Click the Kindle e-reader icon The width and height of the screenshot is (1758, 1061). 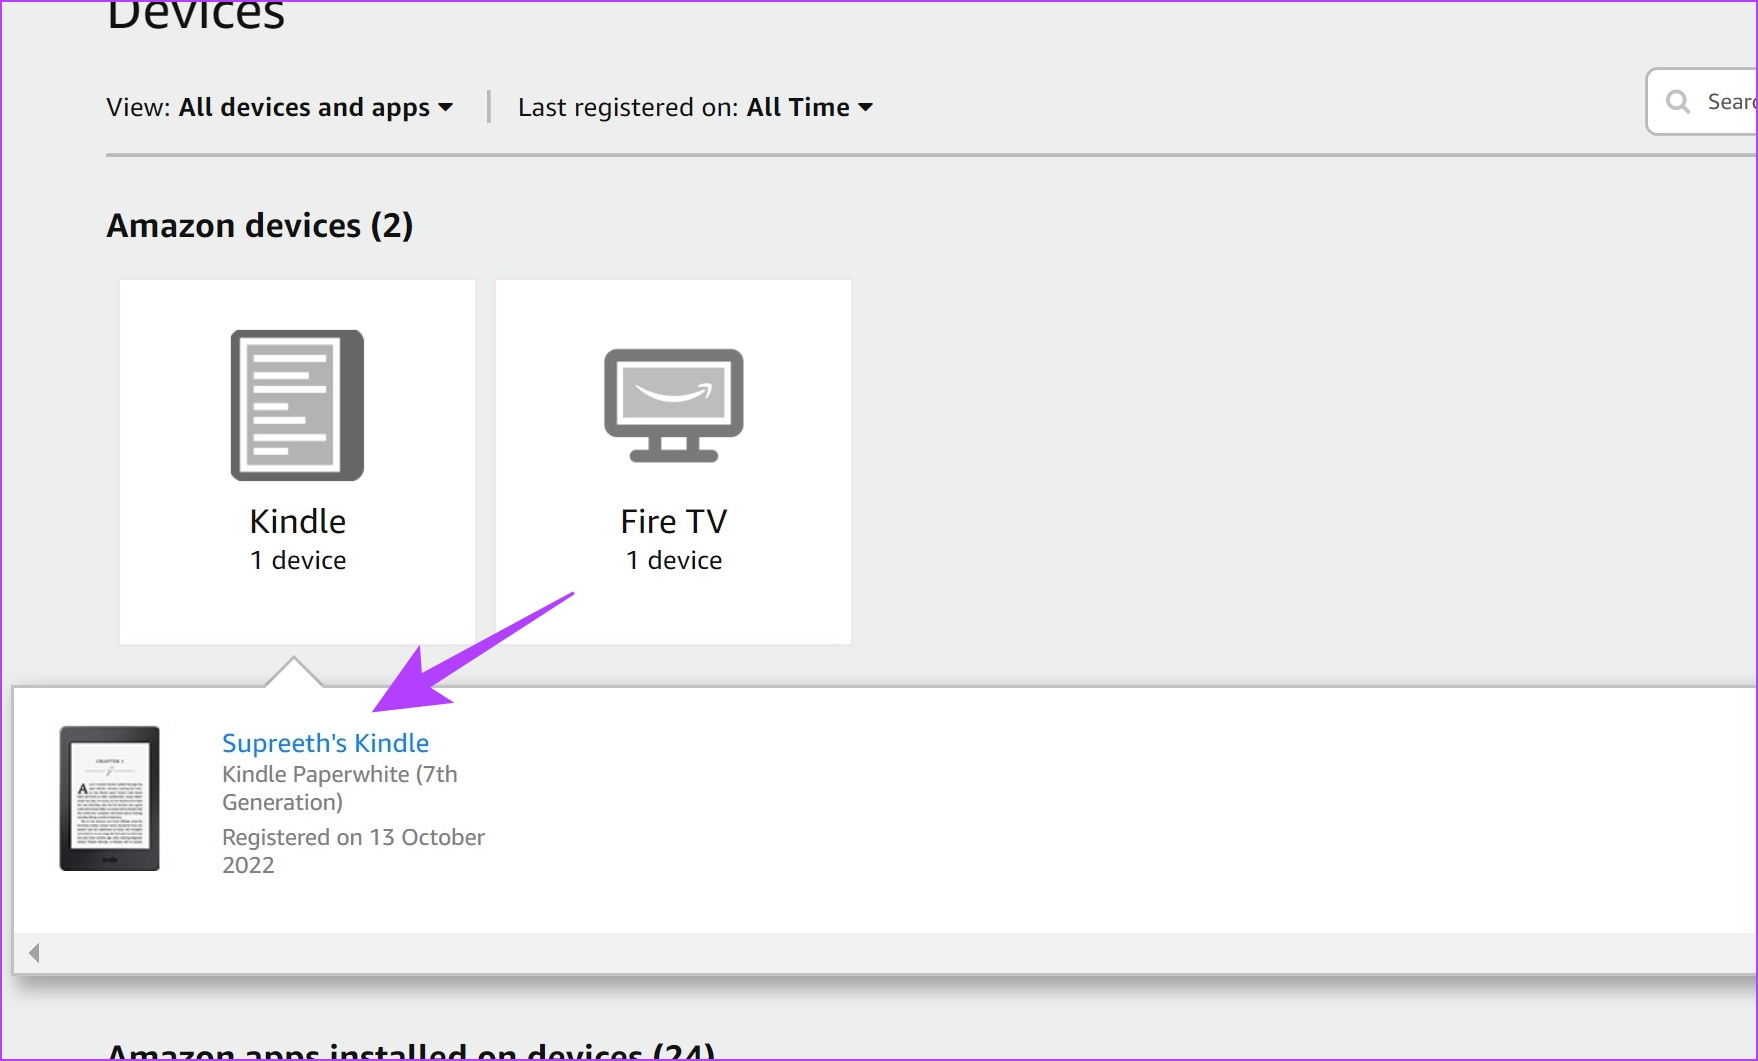[x=297, y=405]
